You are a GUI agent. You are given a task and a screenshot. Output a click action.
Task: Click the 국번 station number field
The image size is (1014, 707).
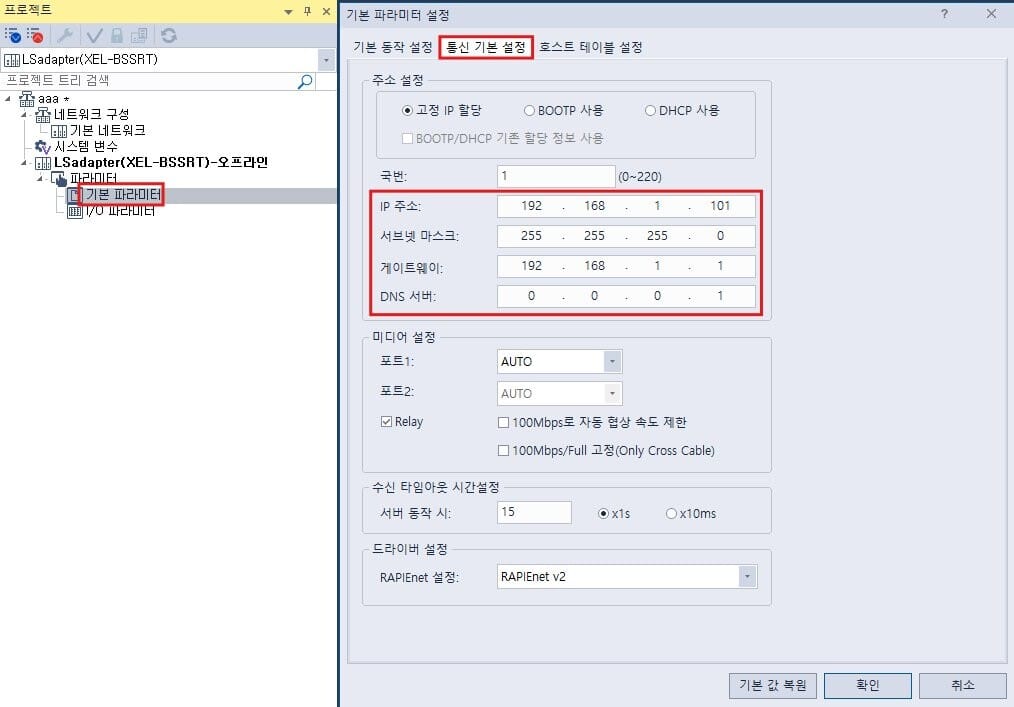pos(556,176)
